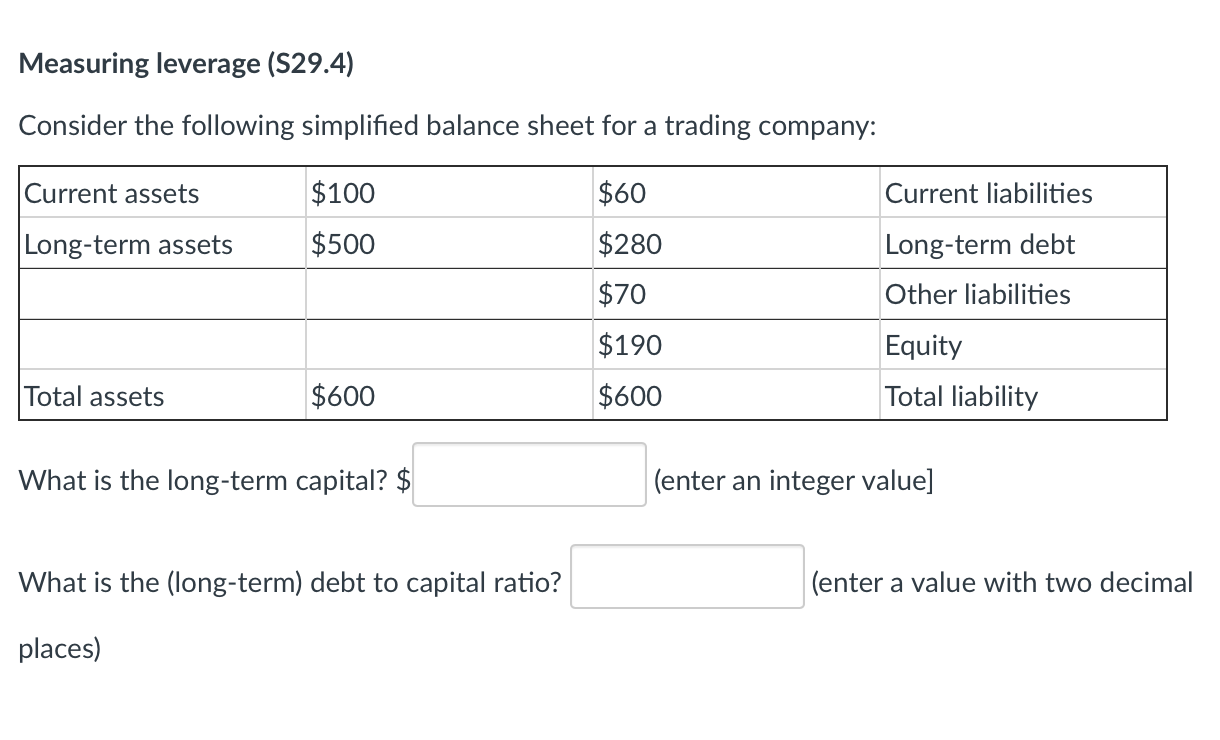Select the $190 equity value cell
This screenshot has height=740, width=1220.
click(x=630, y=345)
